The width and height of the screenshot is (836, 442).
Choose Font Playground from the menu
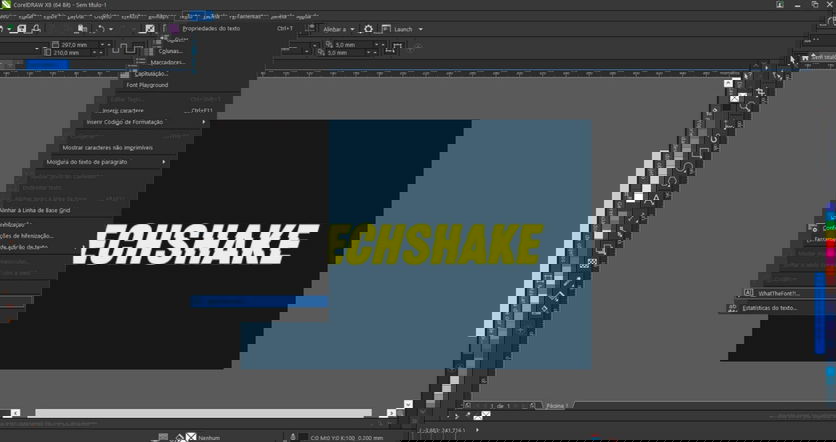(147, 85)
